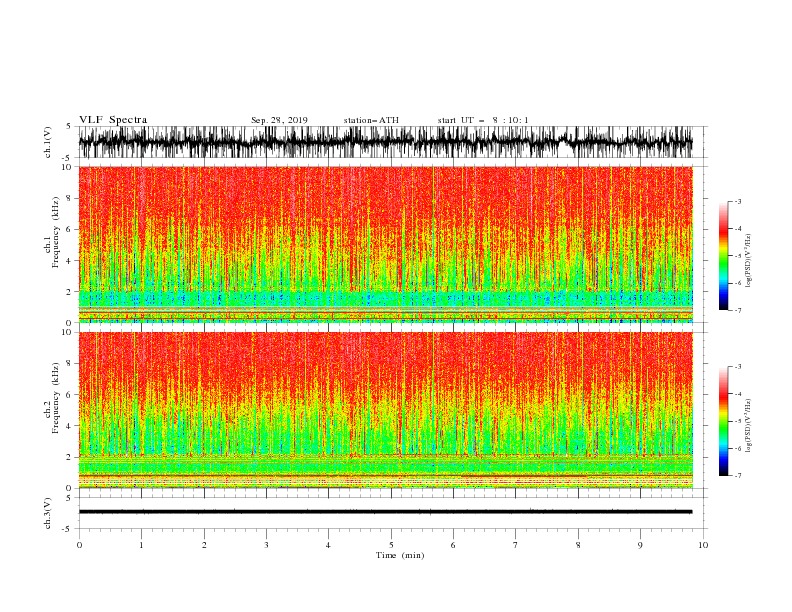Click the "6" minute tick on time axis

[x=453, y=545]
